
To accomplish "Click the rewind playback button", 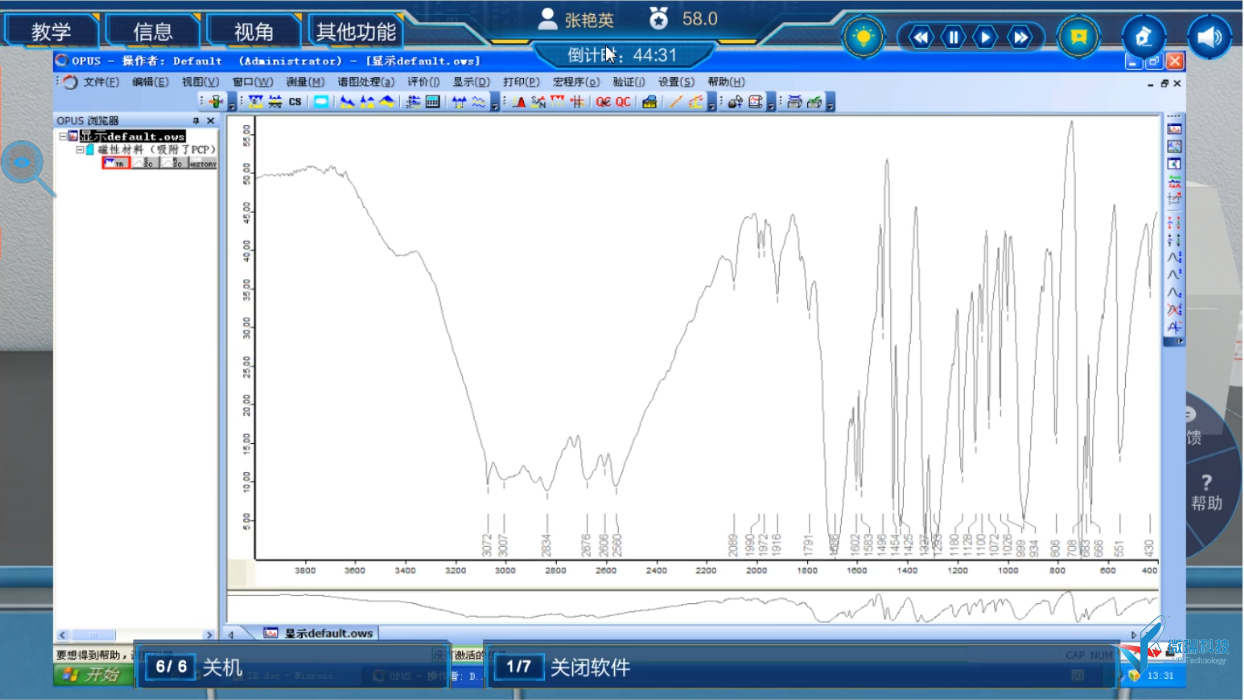I will pyautogui.click(x=921, y=38).
